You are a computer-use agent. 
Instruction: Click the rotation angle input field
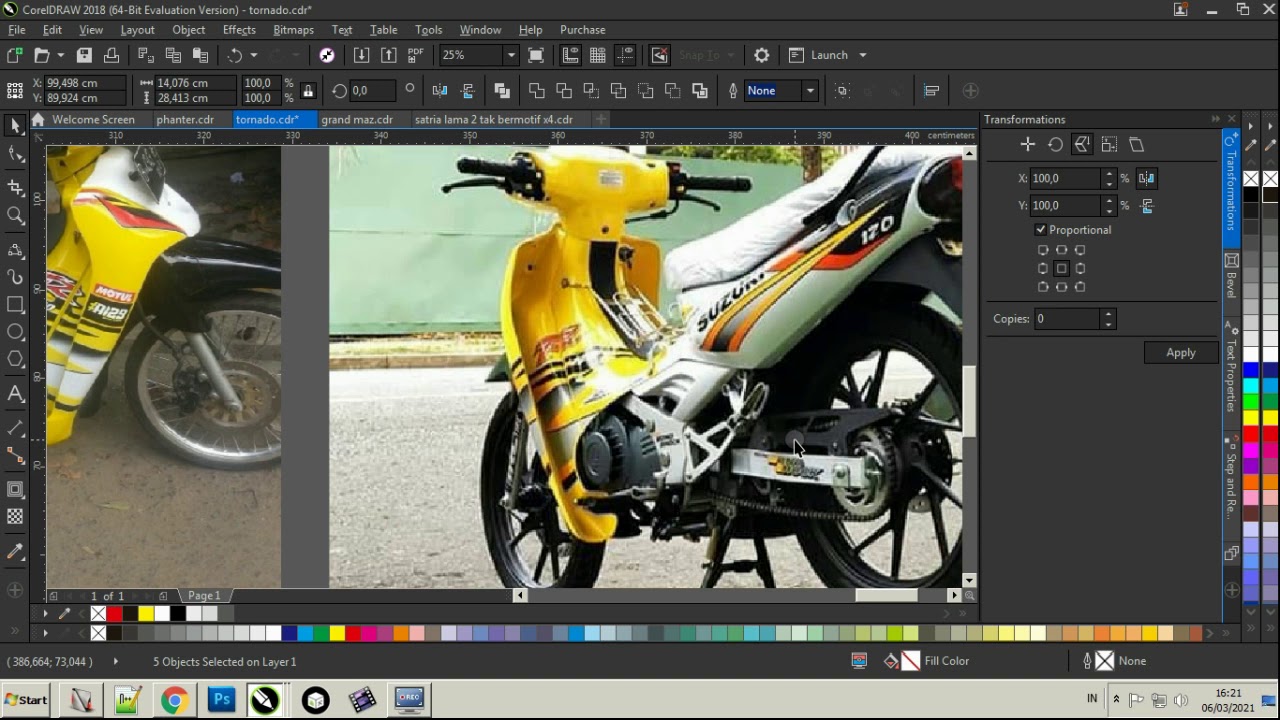(373, 90)
